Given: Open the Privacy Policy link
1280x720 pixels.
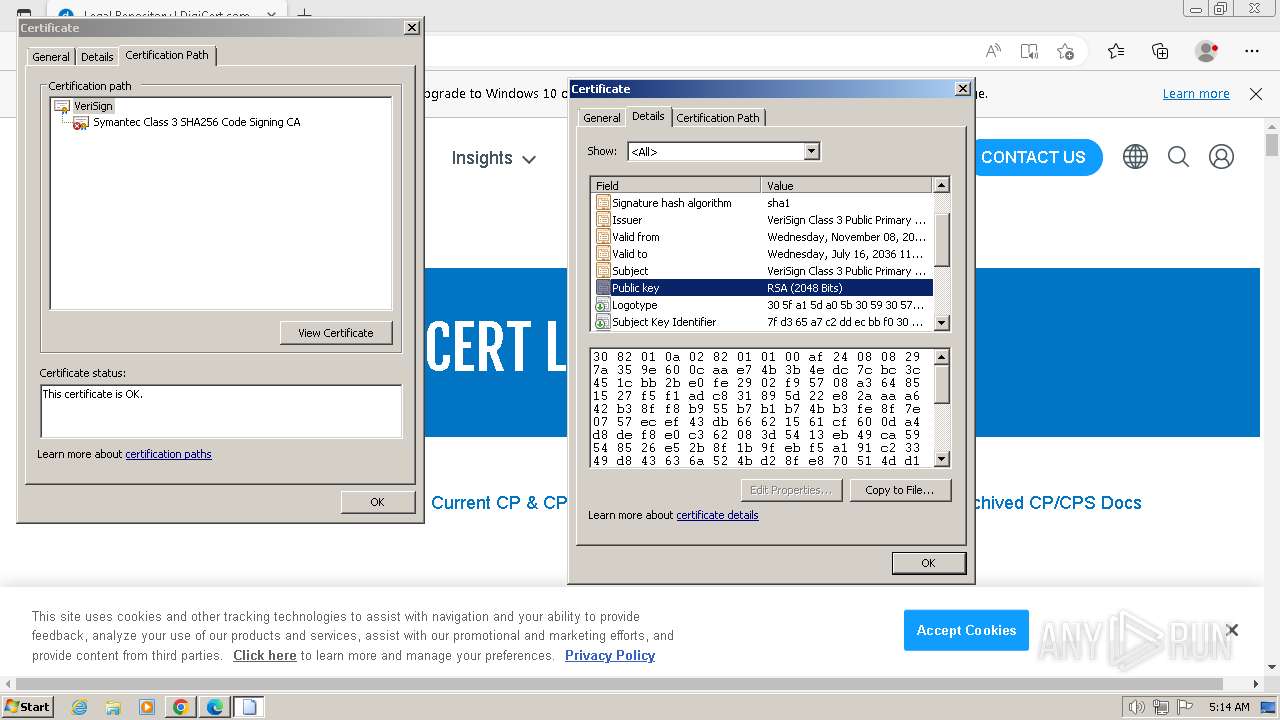Looking at the screenshot, I should tap(610, 655).
